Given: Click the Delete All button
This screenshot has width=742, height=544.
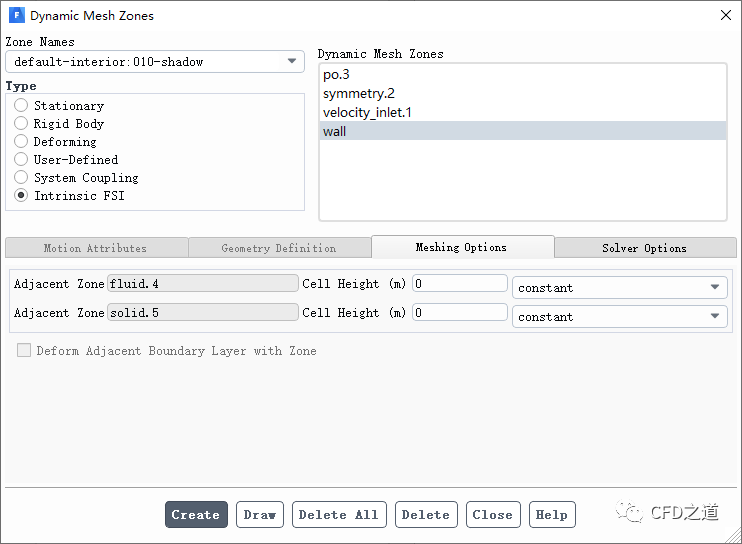Looking at the screenshot, I should point(337,515).
